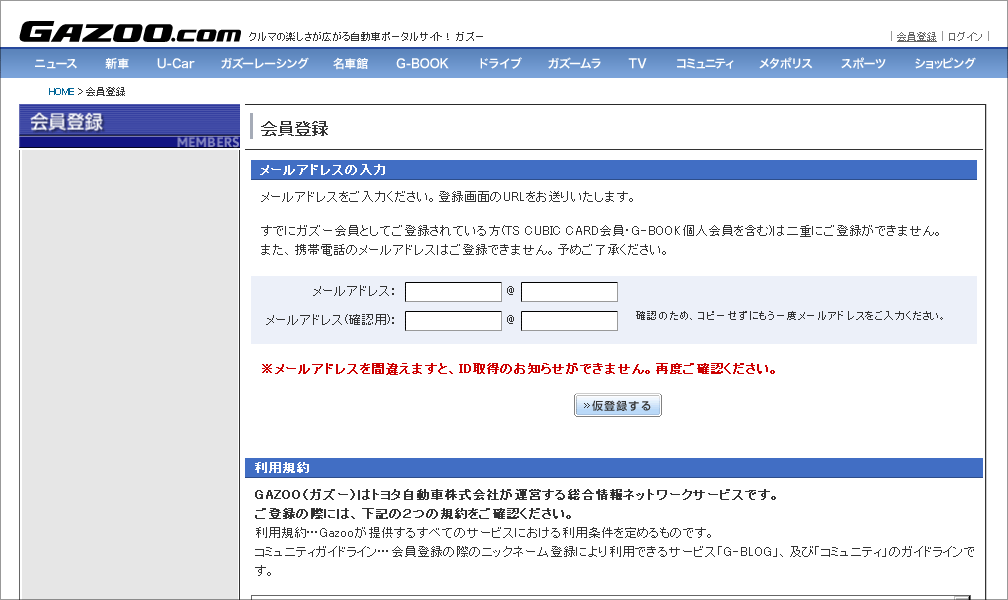1008x600 pixels.
Task: Select 名車館 in the navigation bar
Action: click(350, 64)
